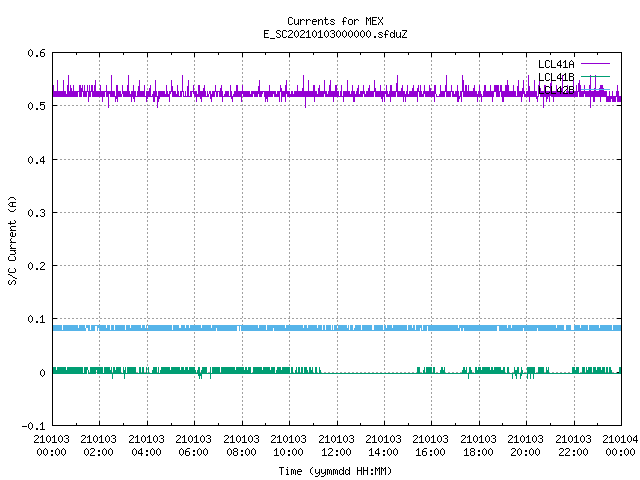Click the green LCL41B legend line sample
The image size is (640, 480).
coord(595,76)
